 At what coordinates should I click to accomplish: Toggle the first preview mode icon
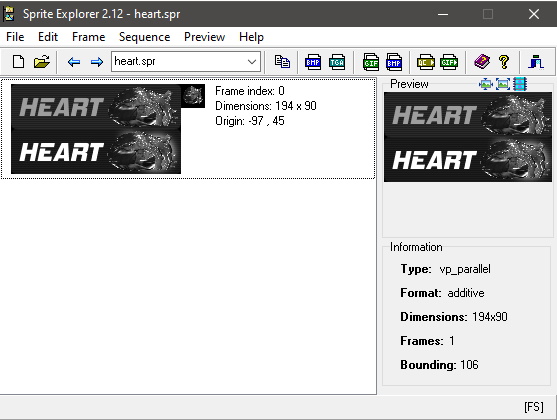[486, 84]
